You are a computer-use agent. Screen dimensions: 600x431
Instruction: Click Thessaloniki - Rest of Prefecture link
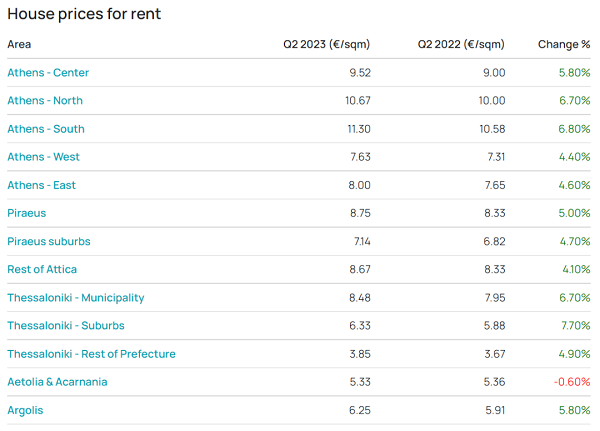tap(91, 354)
